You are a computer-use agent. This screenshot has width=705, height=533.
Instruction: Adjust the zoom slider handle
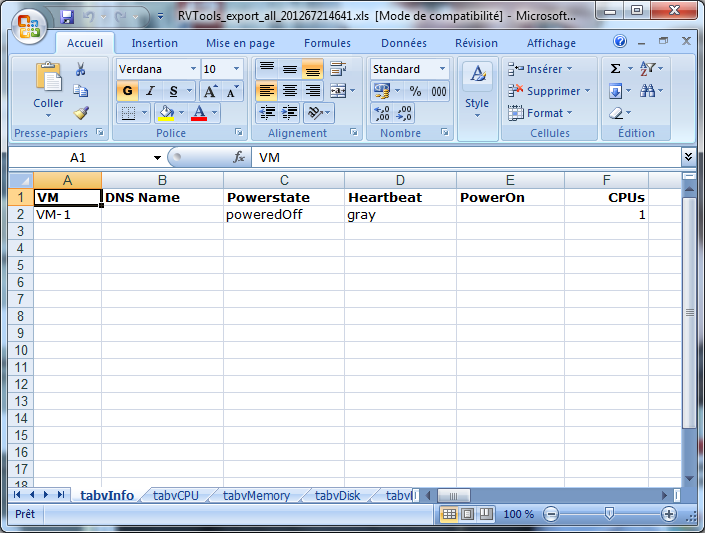(609, 513)
